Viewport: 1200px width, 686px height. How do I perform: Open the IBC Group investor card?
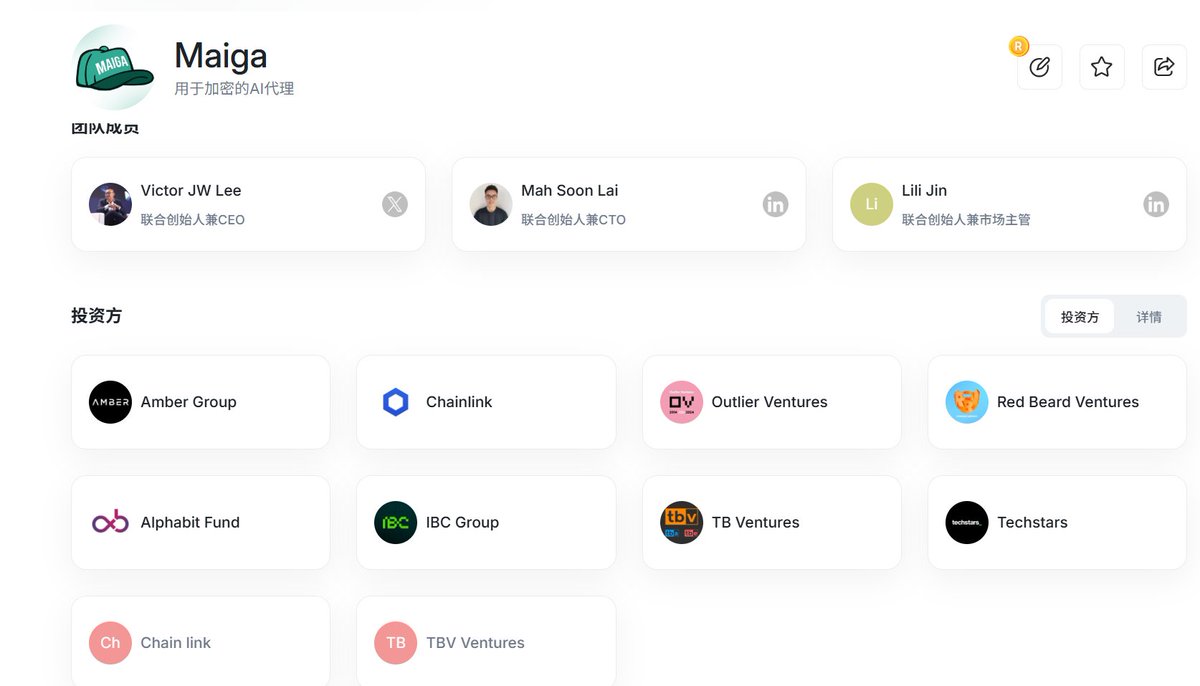coord(486,522)
